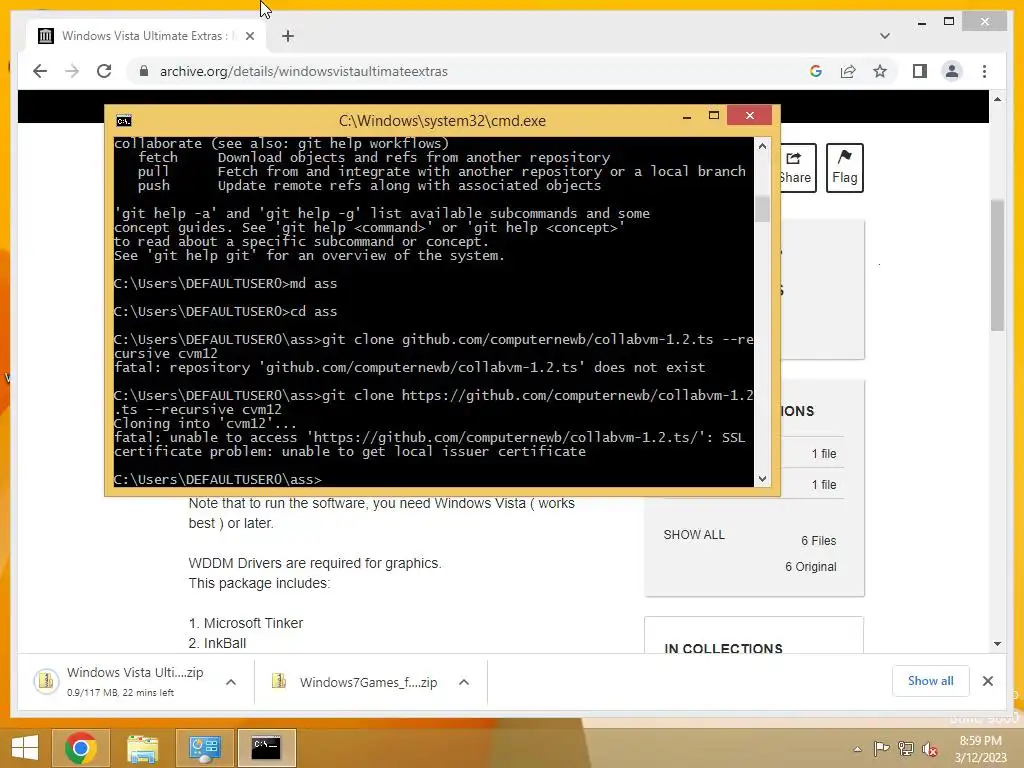Viewport: 1024px width, 768px height.
Task: Select the Windows Vista Ultimate Extras tab
Action: (x=146, y=36)
